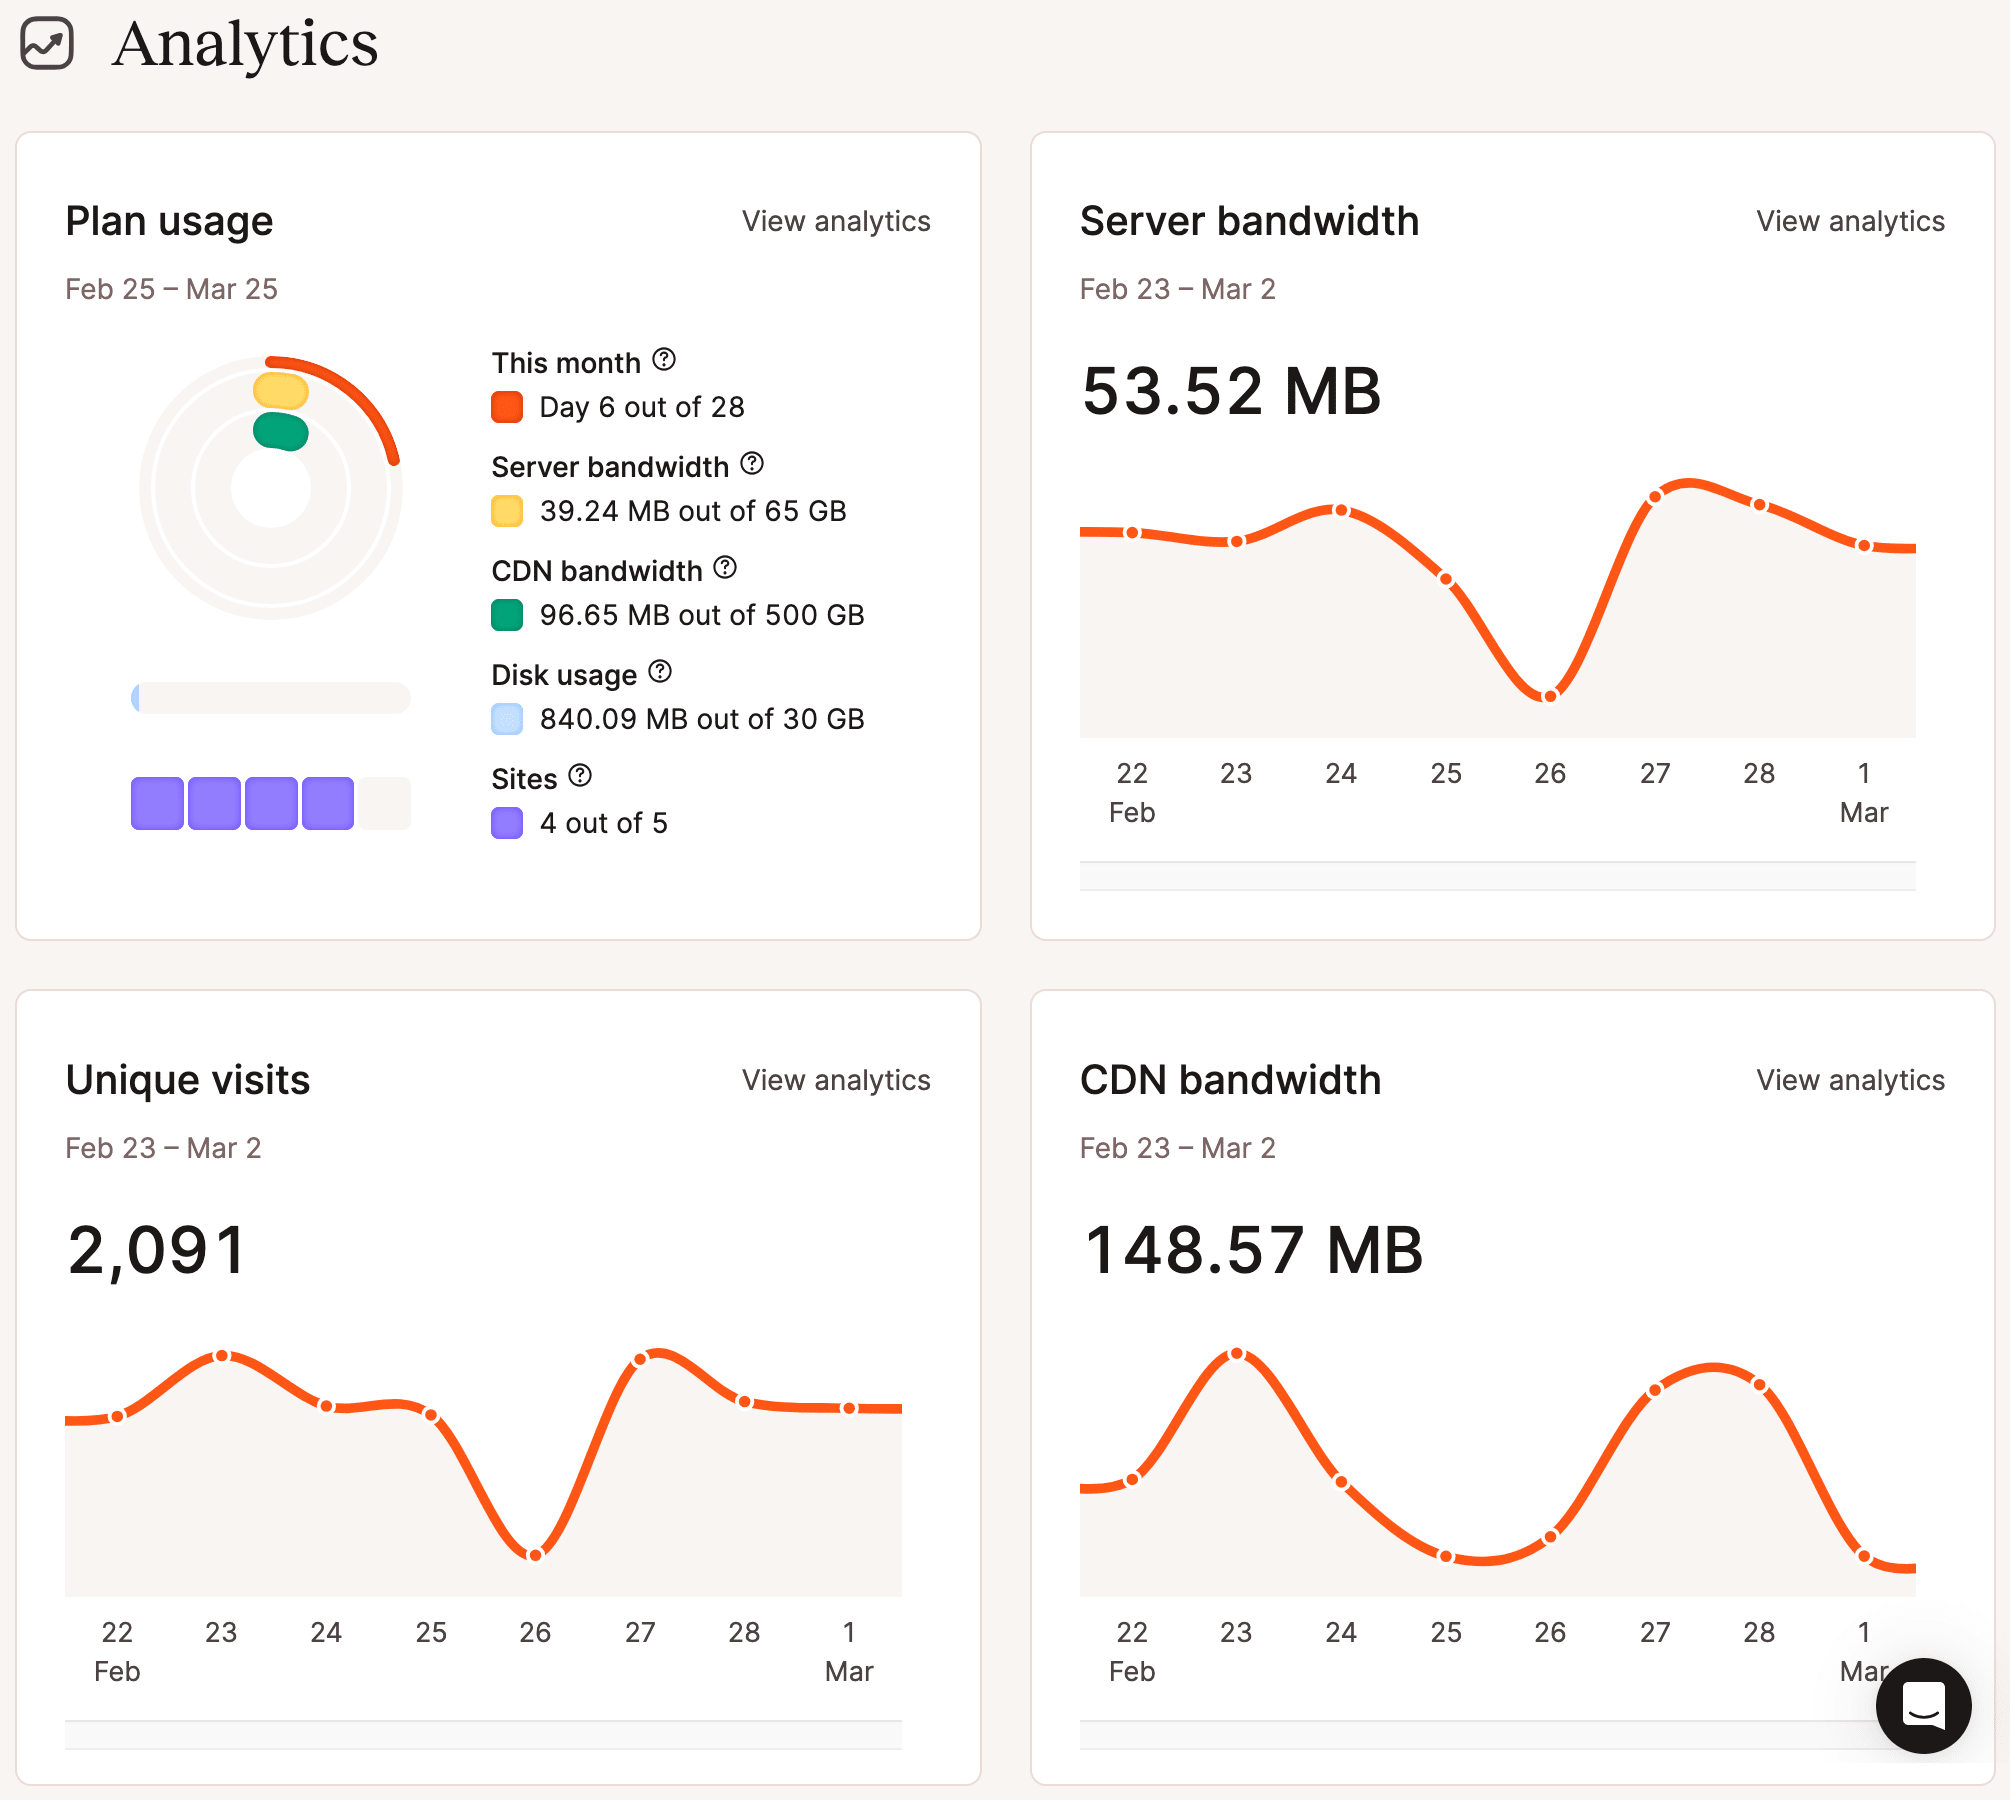
Task: Click the Feb 27 peak point on Server bandwidth chart
Action: [x=1656, y=495]
